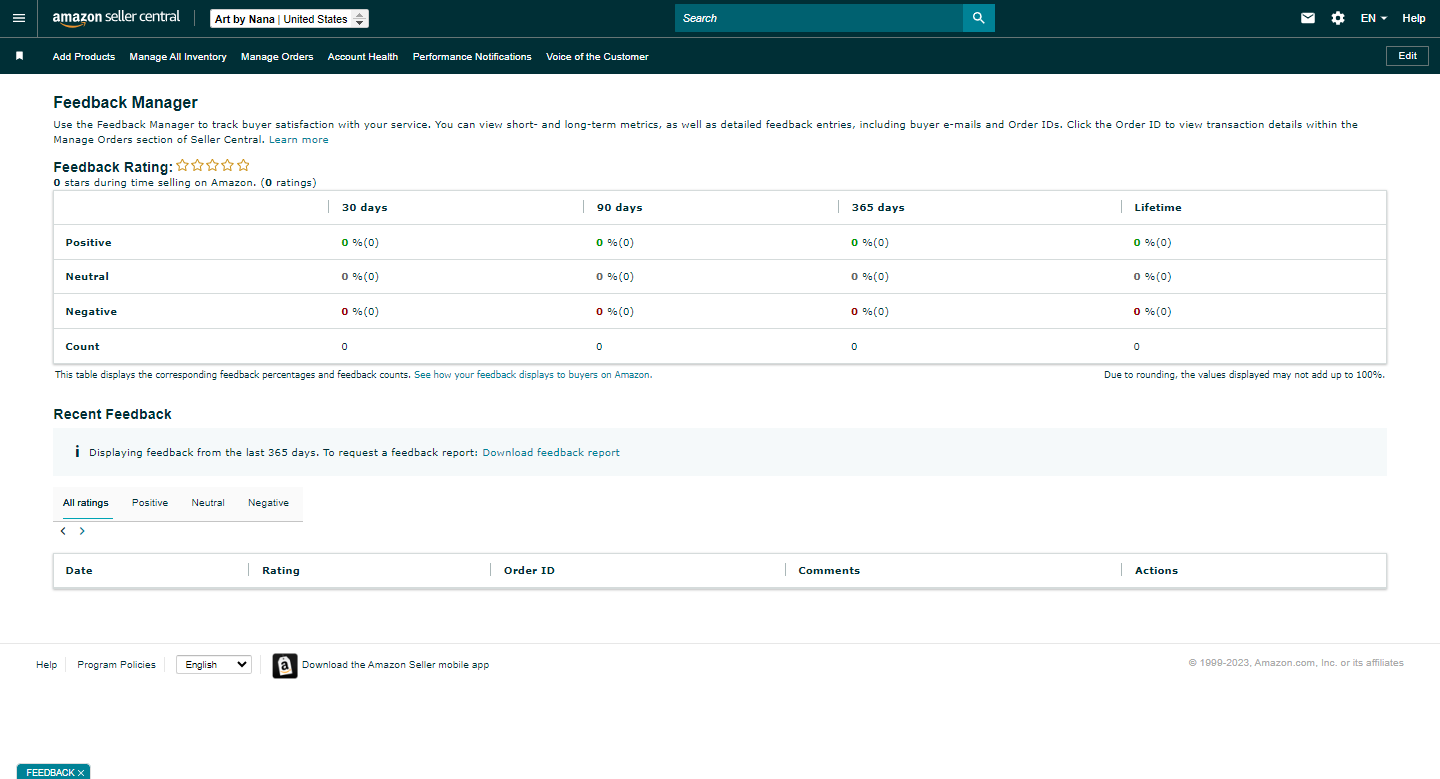This screenshot has width=1440, height=779.
Task: Click the 365 days column header
Action: point(878,208)
